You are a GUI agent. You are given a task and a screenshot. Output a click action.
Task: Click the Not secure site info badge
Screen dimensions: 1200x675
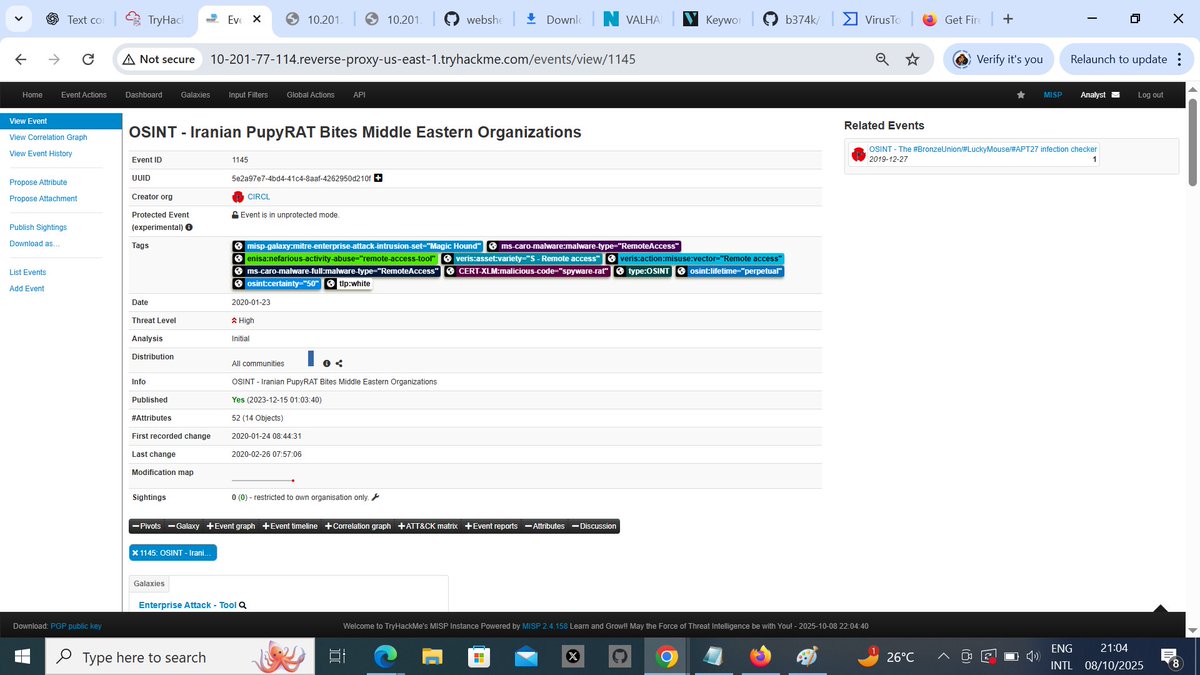click(158, 59)
